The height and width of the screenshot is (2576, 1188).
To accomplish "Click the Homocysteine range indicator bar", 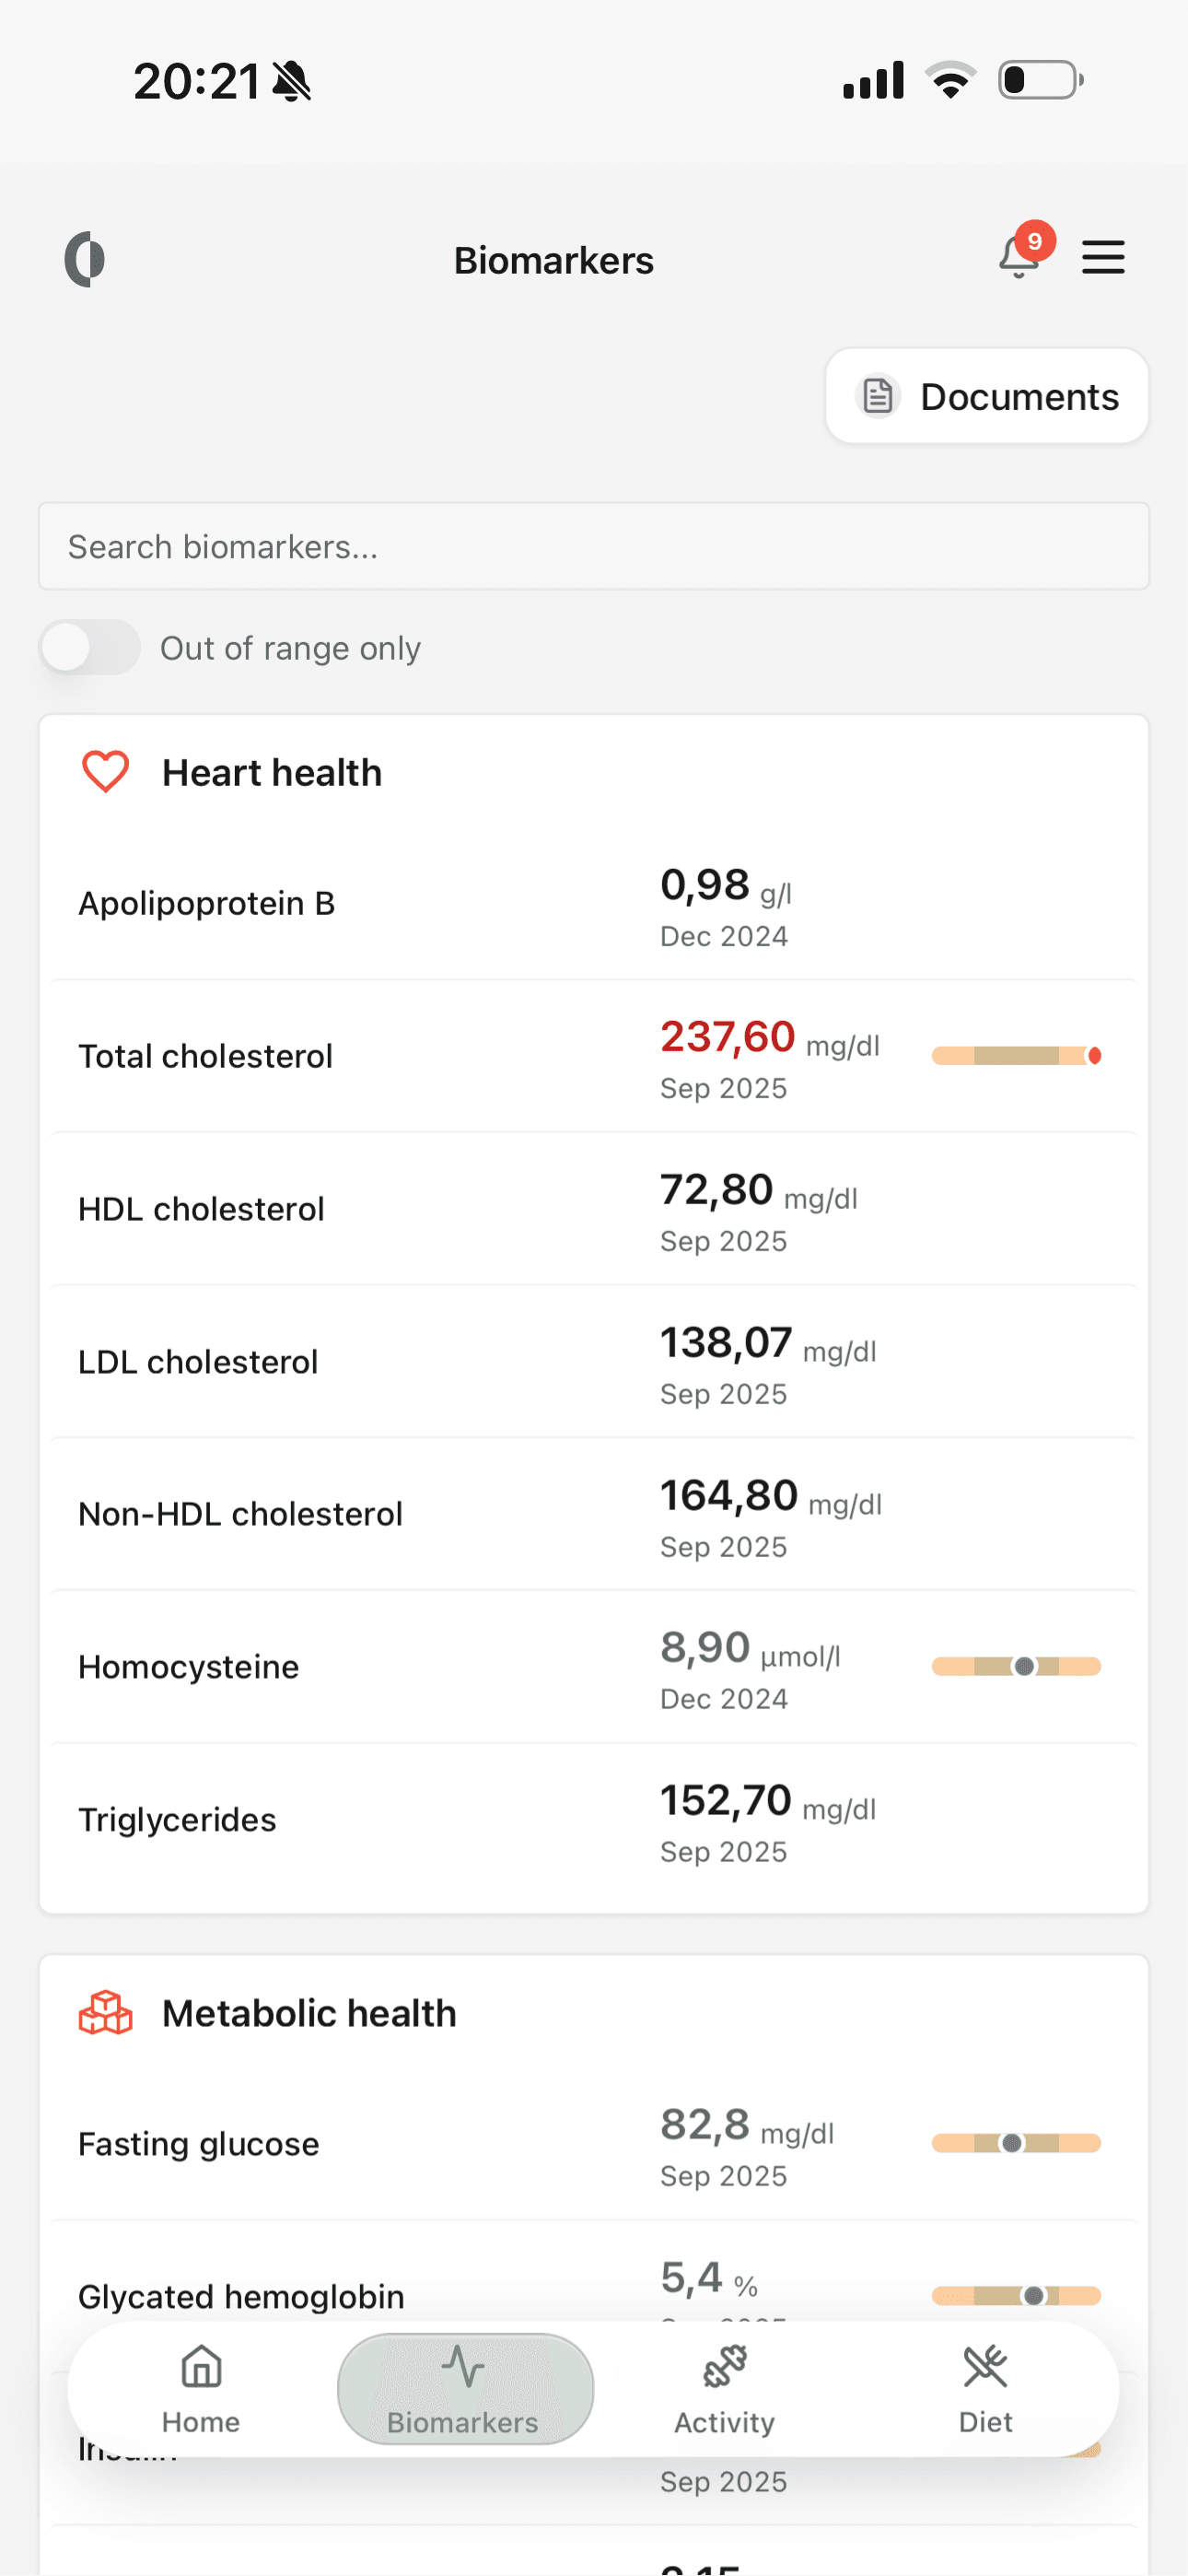I will [1017, 1666].
